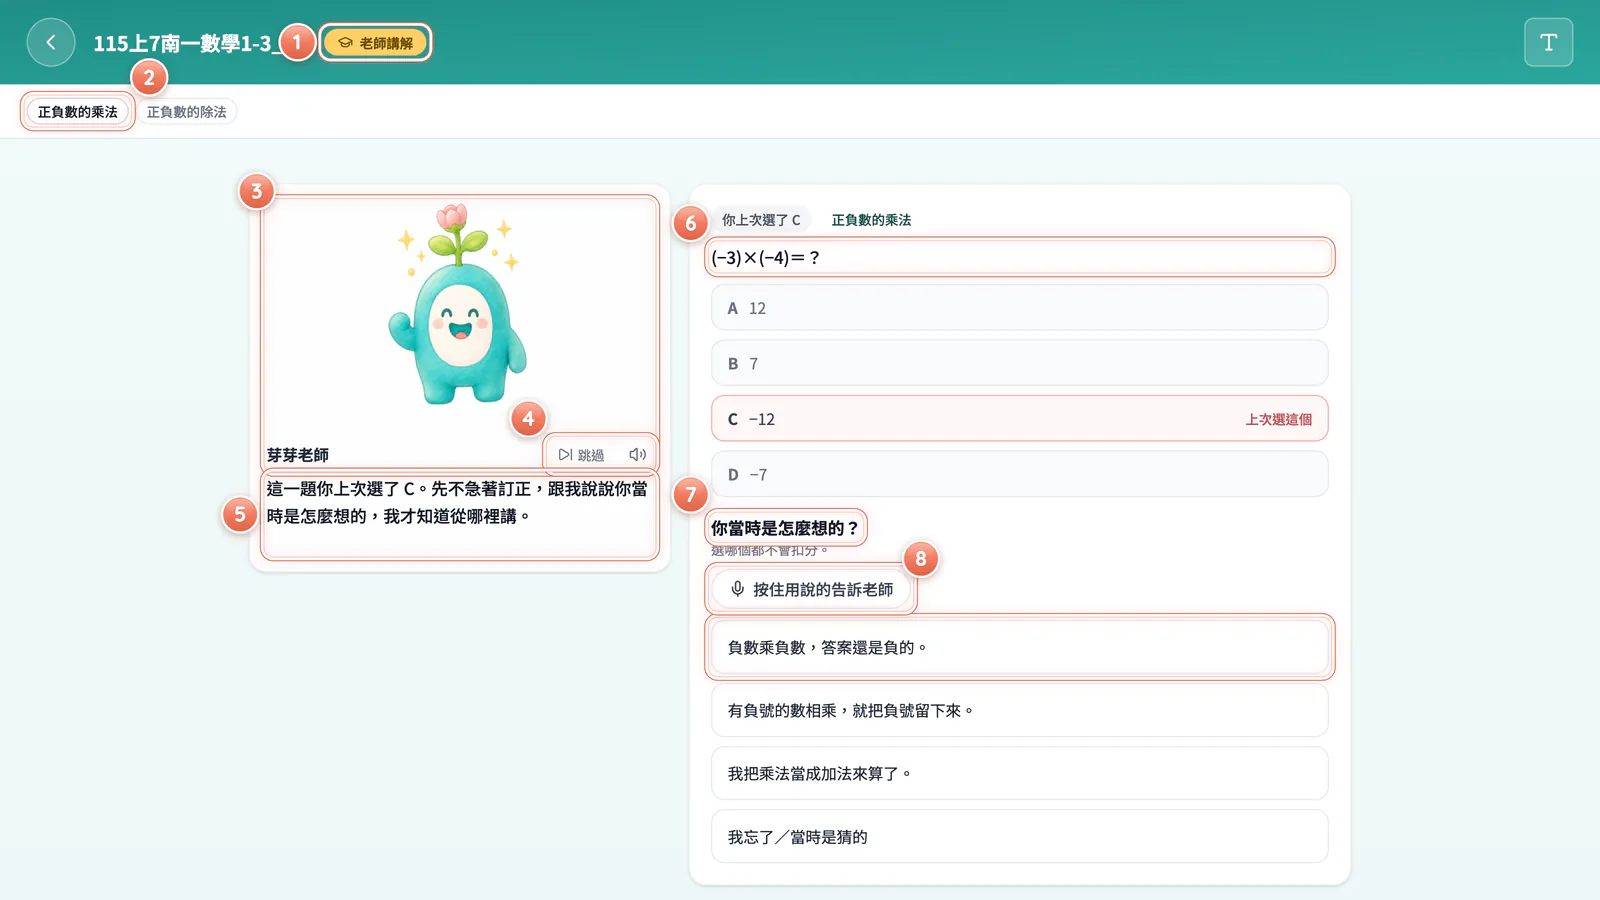Select answer option D −7
1600x900 pixels.
click(x=1019, y=475)
